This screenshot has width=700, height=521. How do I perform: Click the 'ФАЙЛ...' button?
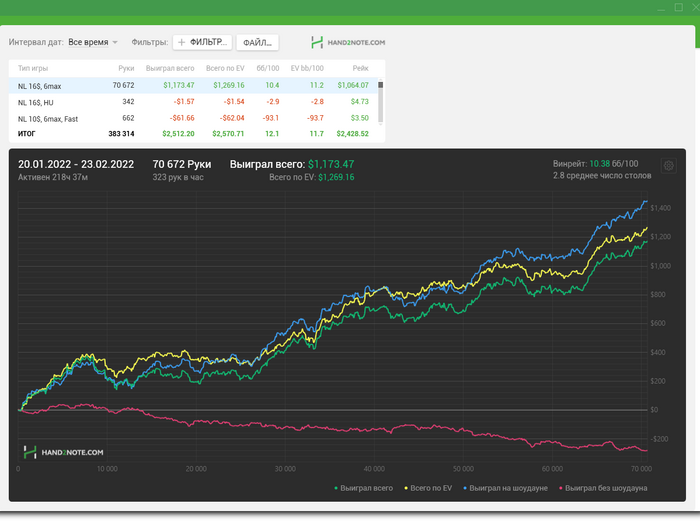coord(258,42)
